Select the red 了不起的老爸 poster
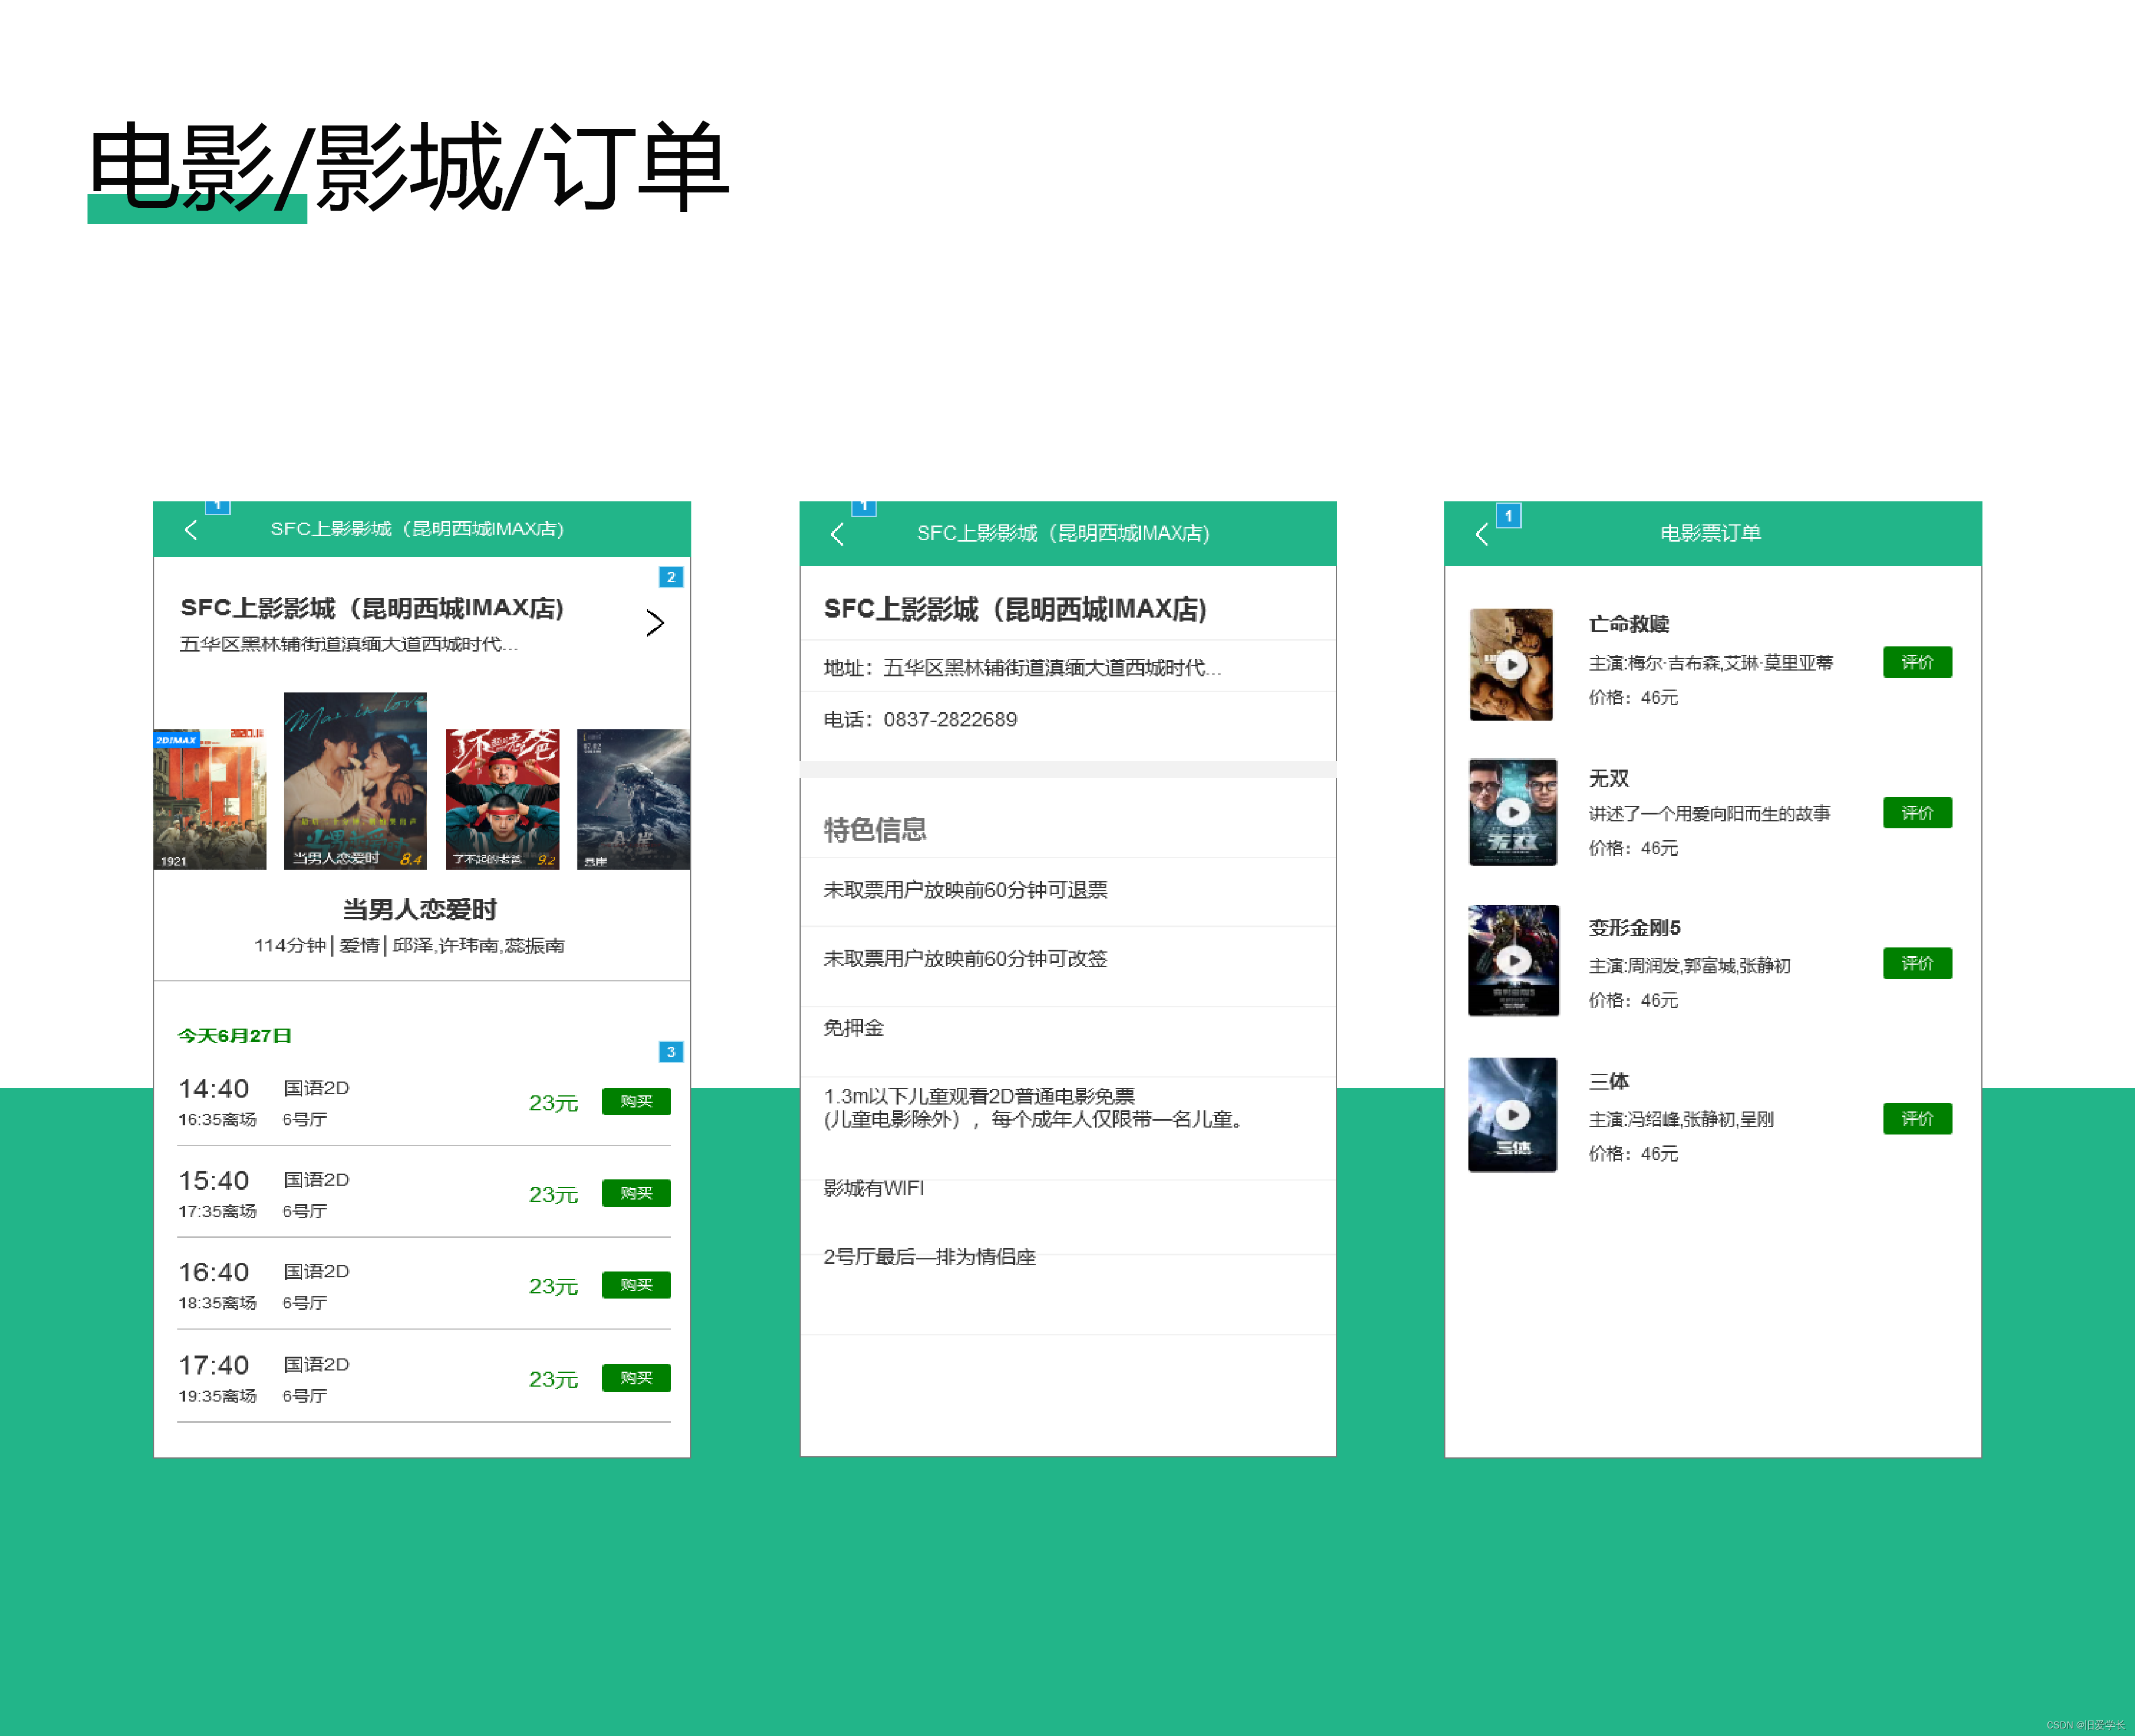The width and height of the screenshot is (2135, 1736). tap(502, 799)
